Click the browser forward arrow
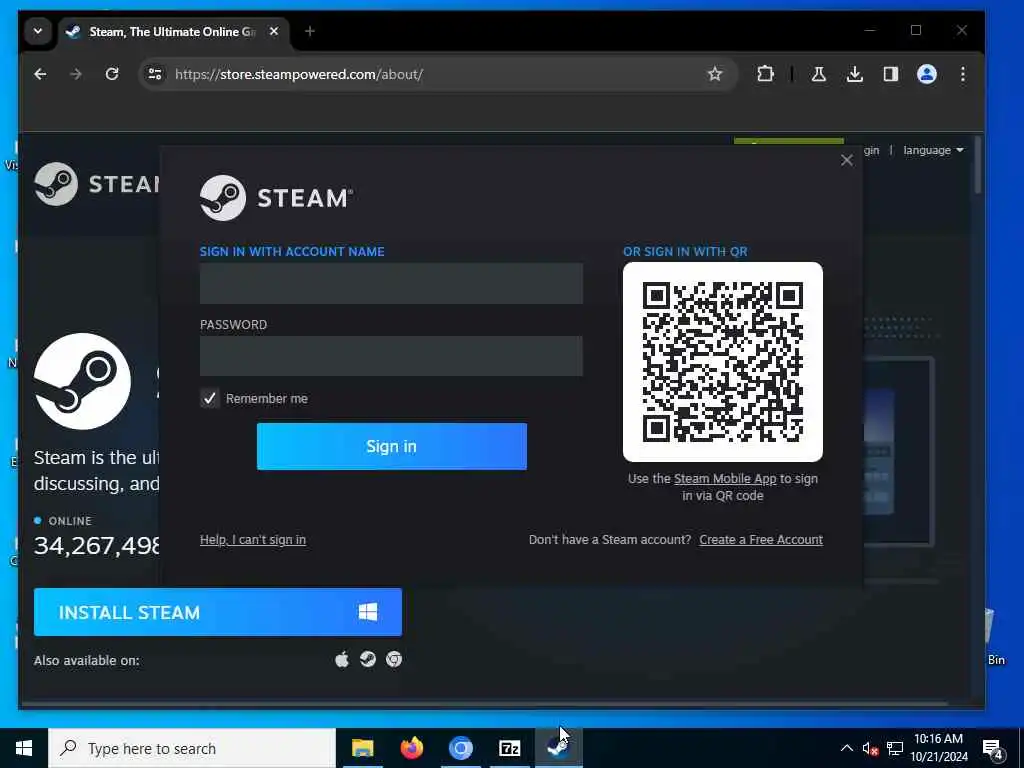The height and width of the screenshot is (768, 1024). [76, 74]
